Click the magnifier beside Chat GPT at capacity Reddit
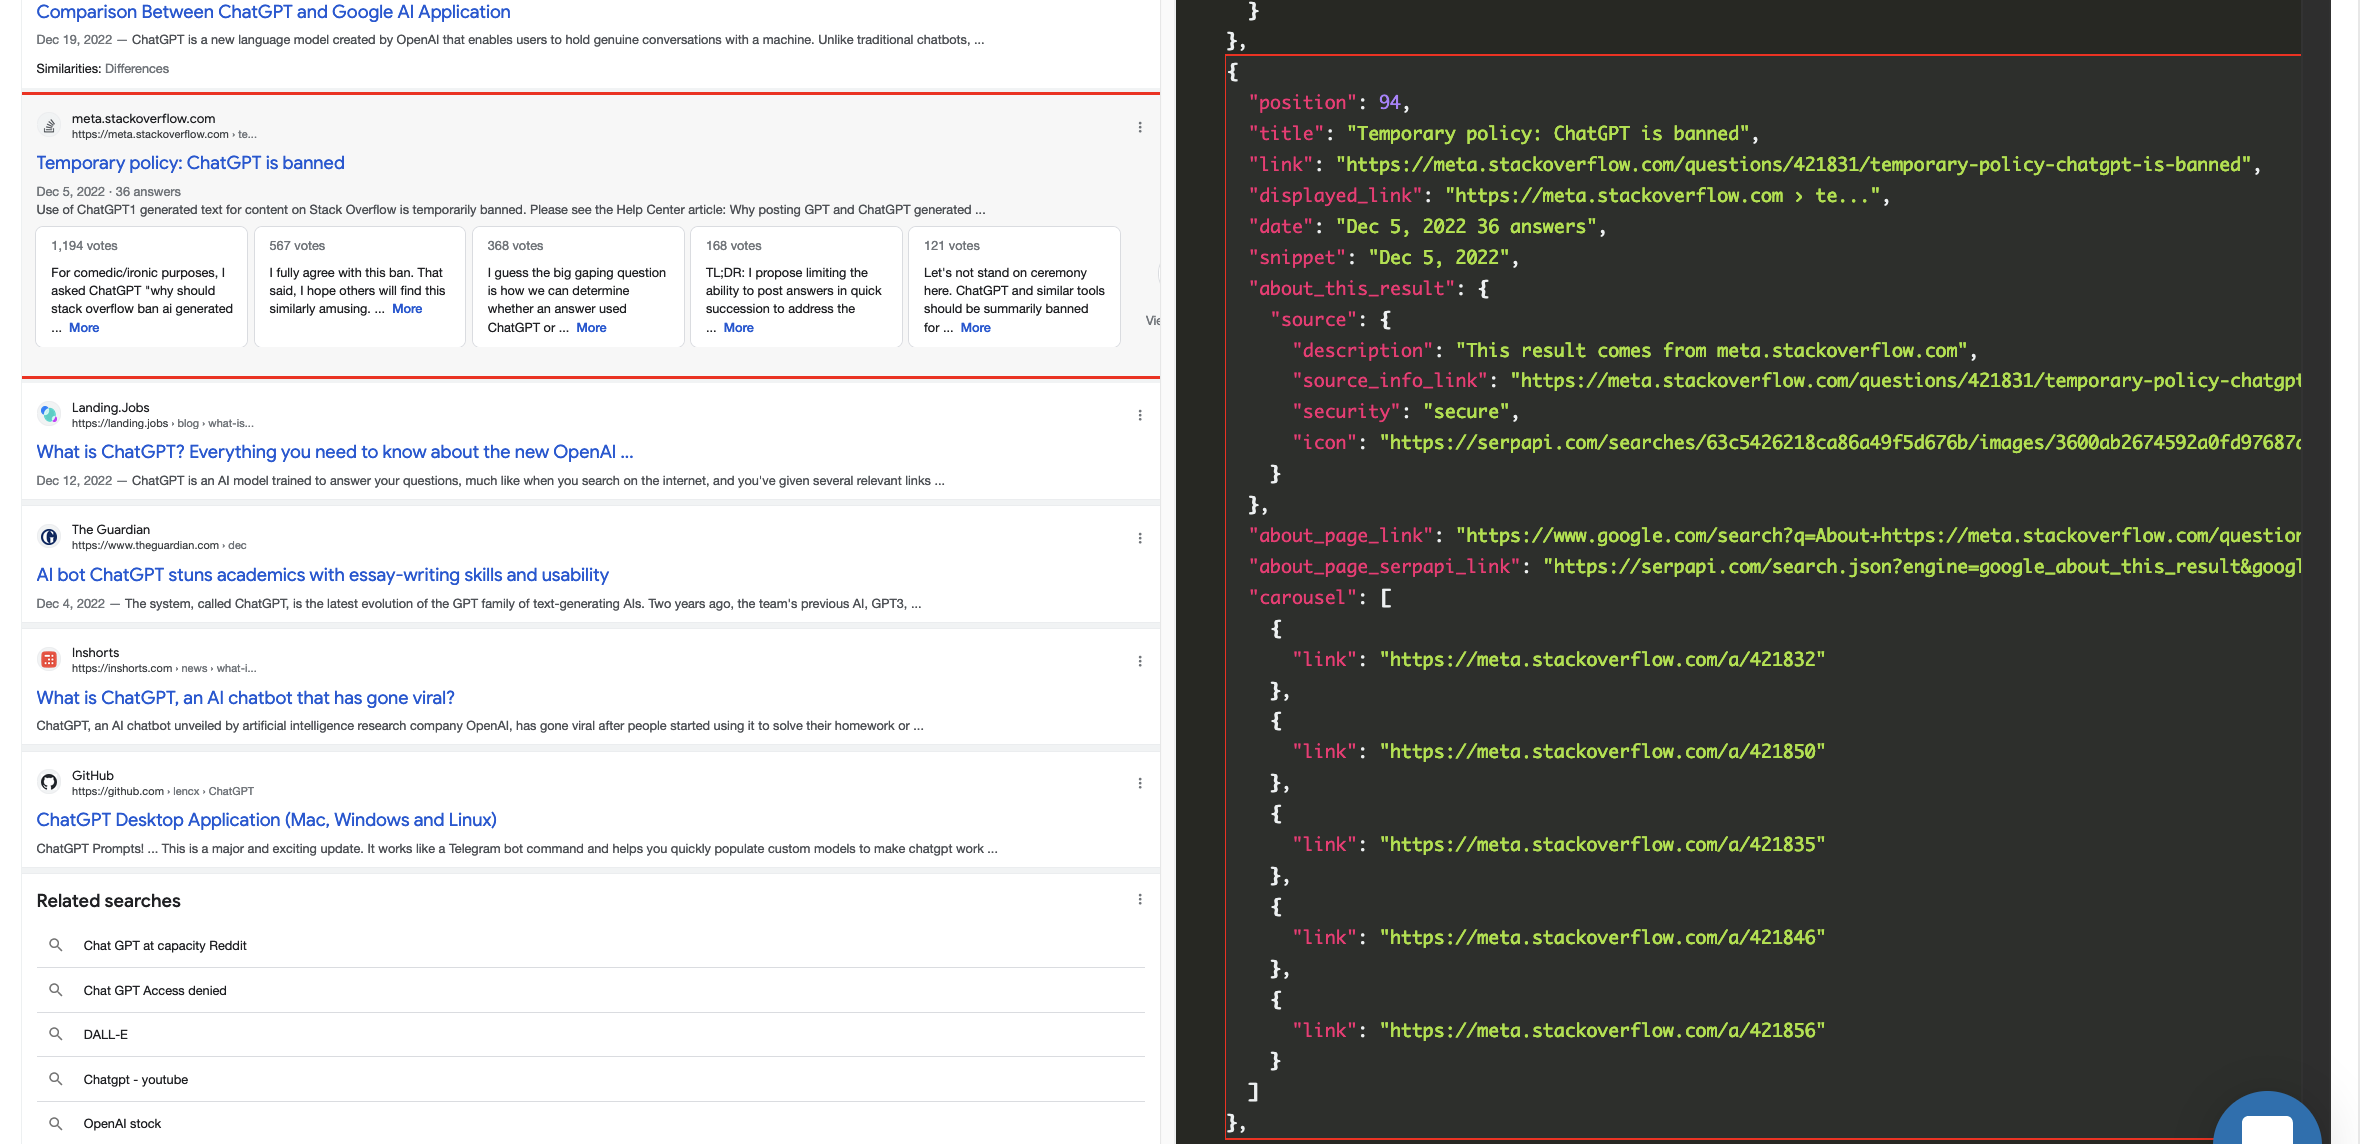 tap(56, 945)
